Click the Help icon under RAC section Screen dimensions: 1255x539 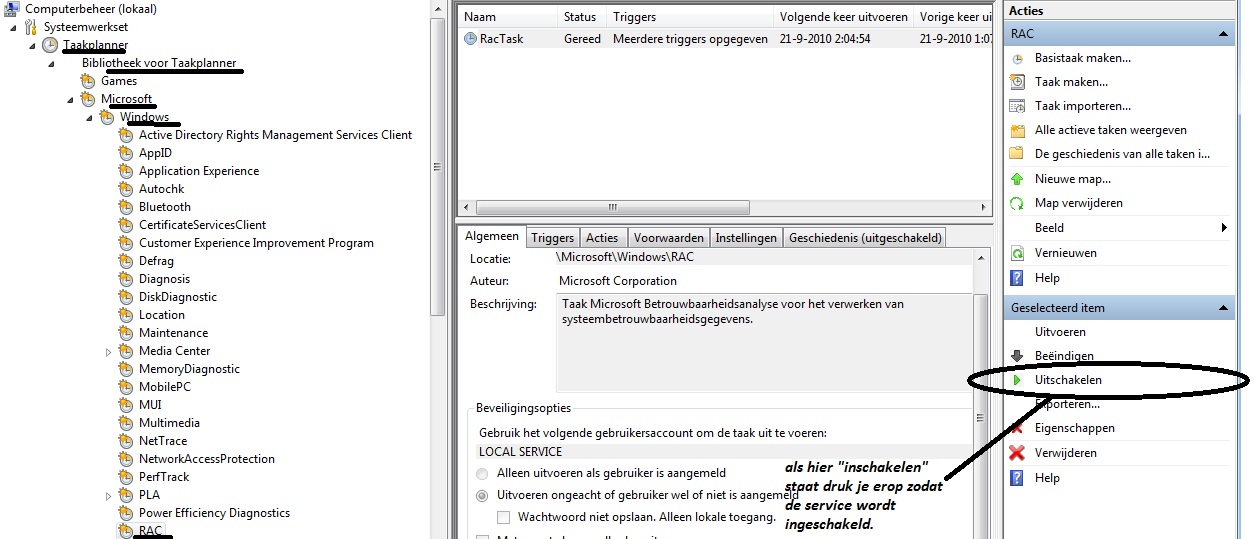(x=1017, y=278)
